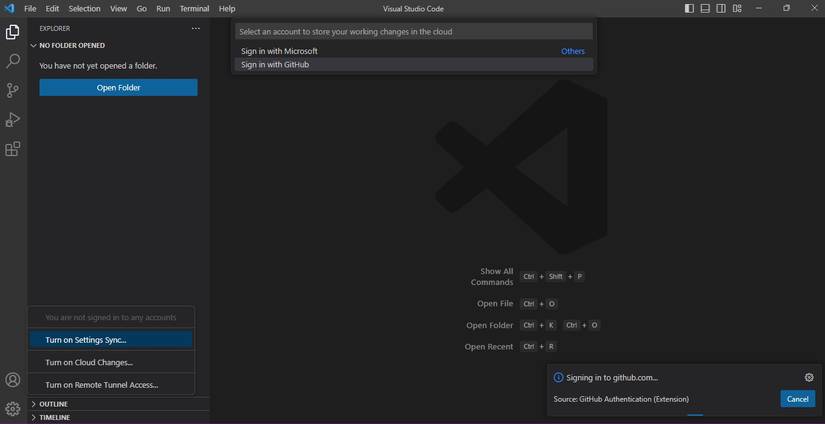825x424 pixels.
Task: Choose Sign in with GitHub option
Action: coord(275,65)
